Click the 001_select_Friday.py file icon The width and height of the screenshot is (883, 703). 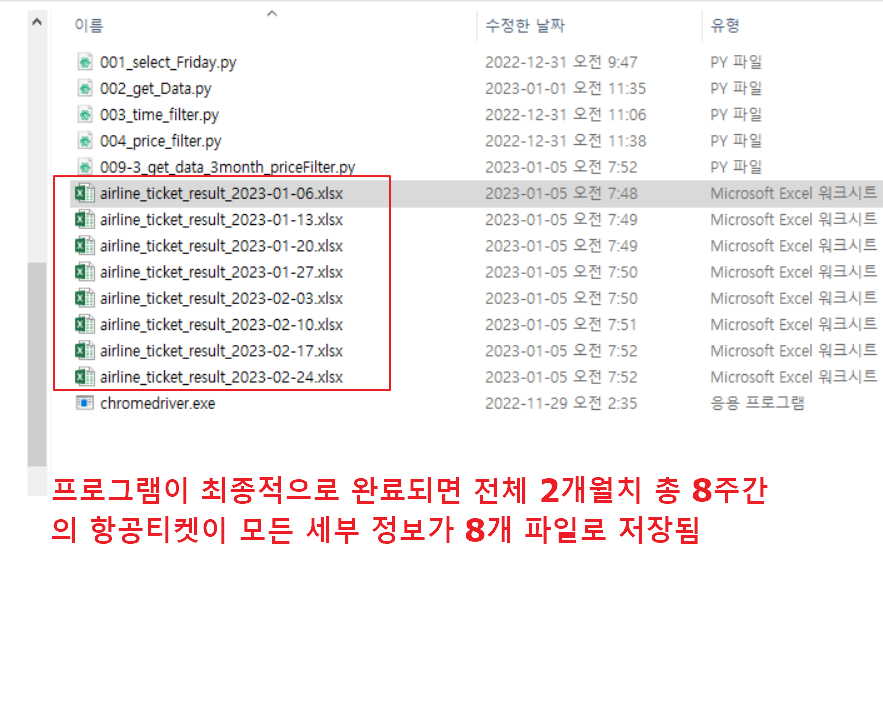click(84, 62)
